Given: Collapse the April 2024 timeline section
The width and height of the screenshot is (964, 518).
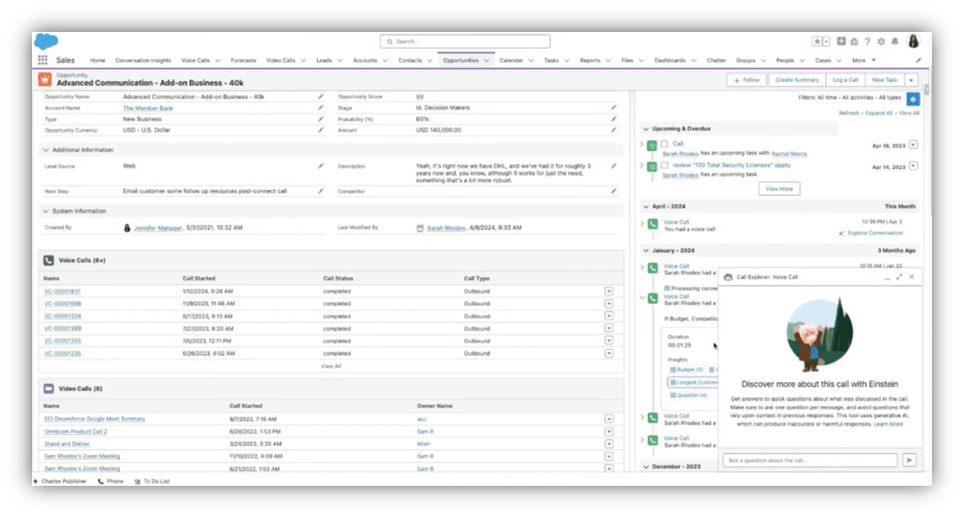Looking at the screenshot, I should pyautogui.click(x=646, y=206).
